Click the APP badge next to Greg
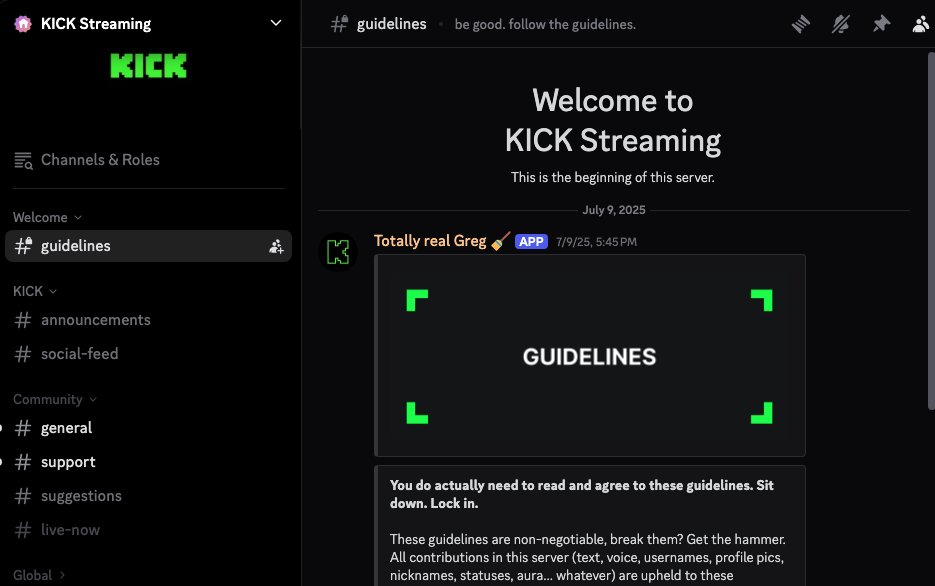 point(531,241)
